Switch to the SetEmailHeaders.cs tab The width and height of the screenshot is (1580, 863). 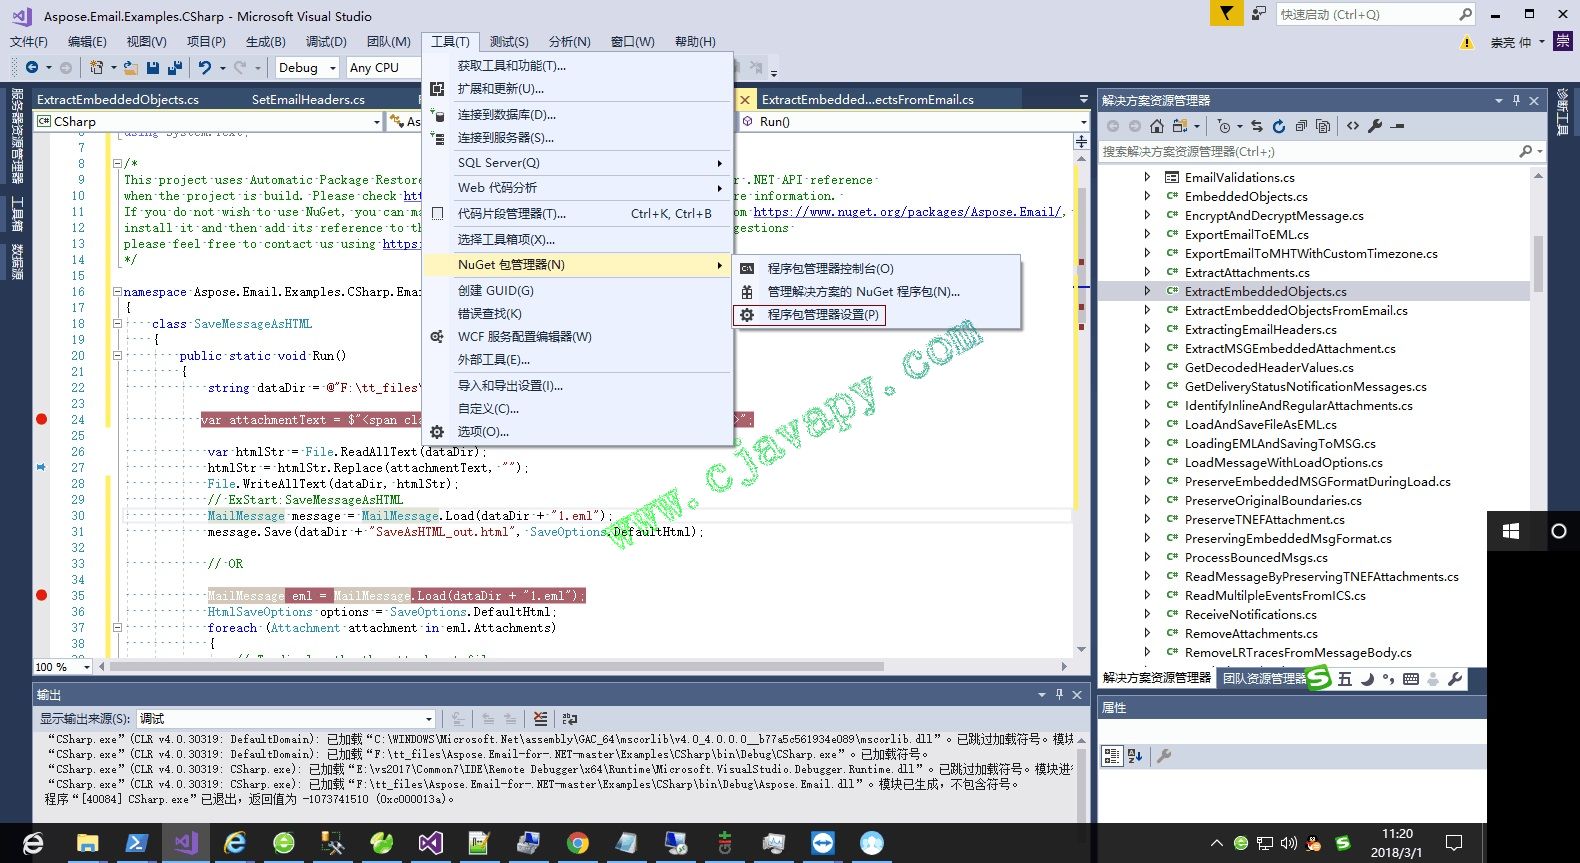click(x=308, y=100)
